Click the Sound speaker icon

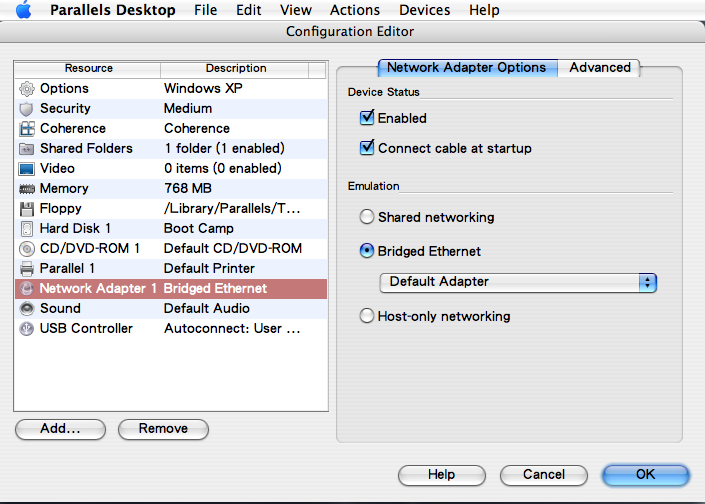(27, 308)
